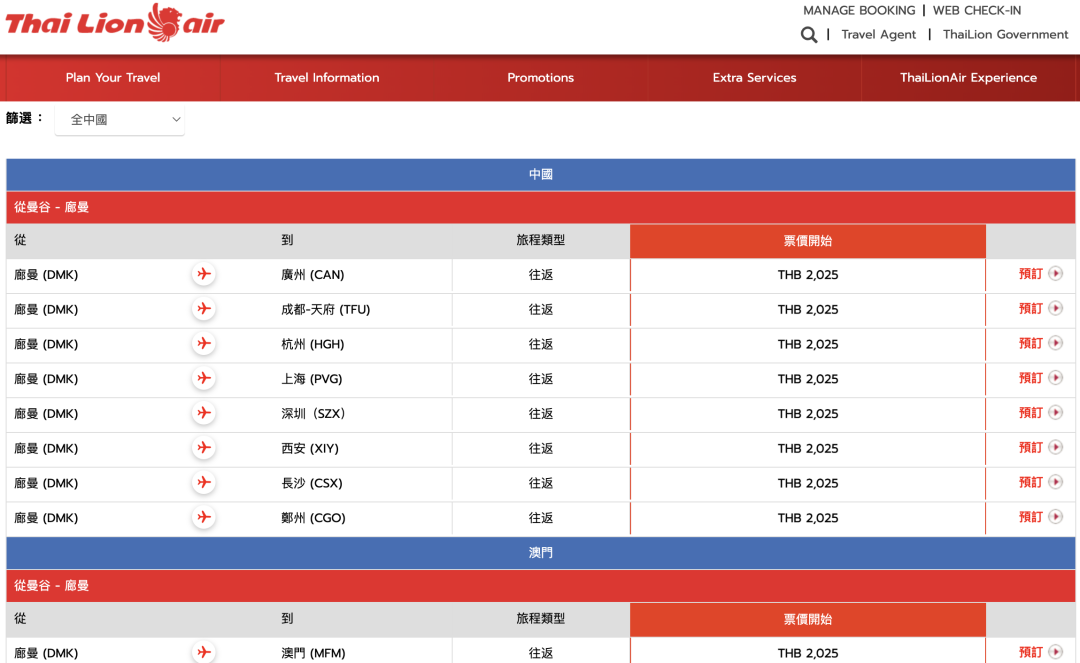The image size is (1080, 663).
Task: Click 往返 trip type in PVG row
Action: coord(541,379)
